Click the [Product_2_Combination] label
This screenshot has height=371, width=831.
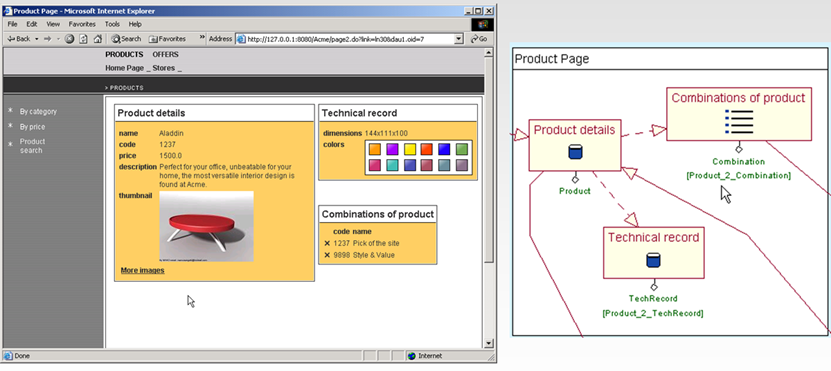tap(738, 175)
